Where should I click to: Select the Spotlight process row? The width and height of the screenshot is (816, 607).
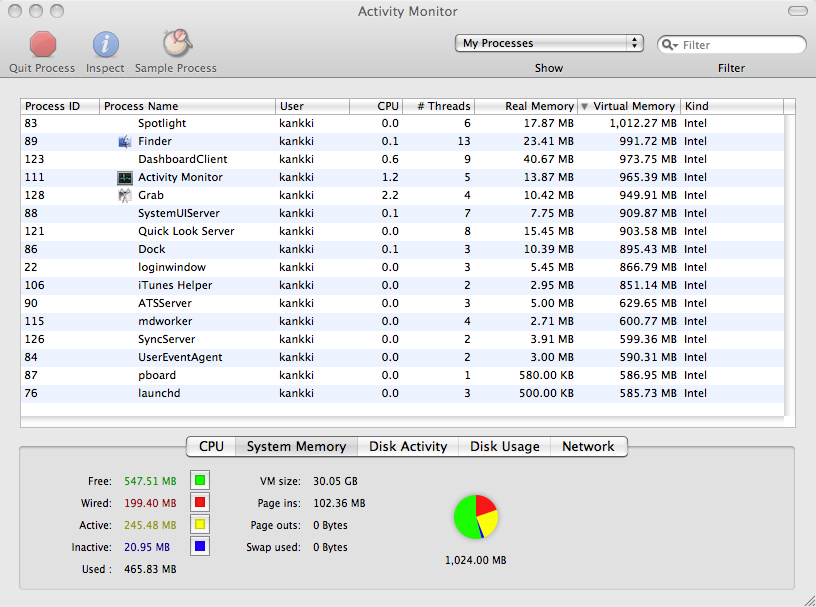pyautogui.click(x=402, y=123)
